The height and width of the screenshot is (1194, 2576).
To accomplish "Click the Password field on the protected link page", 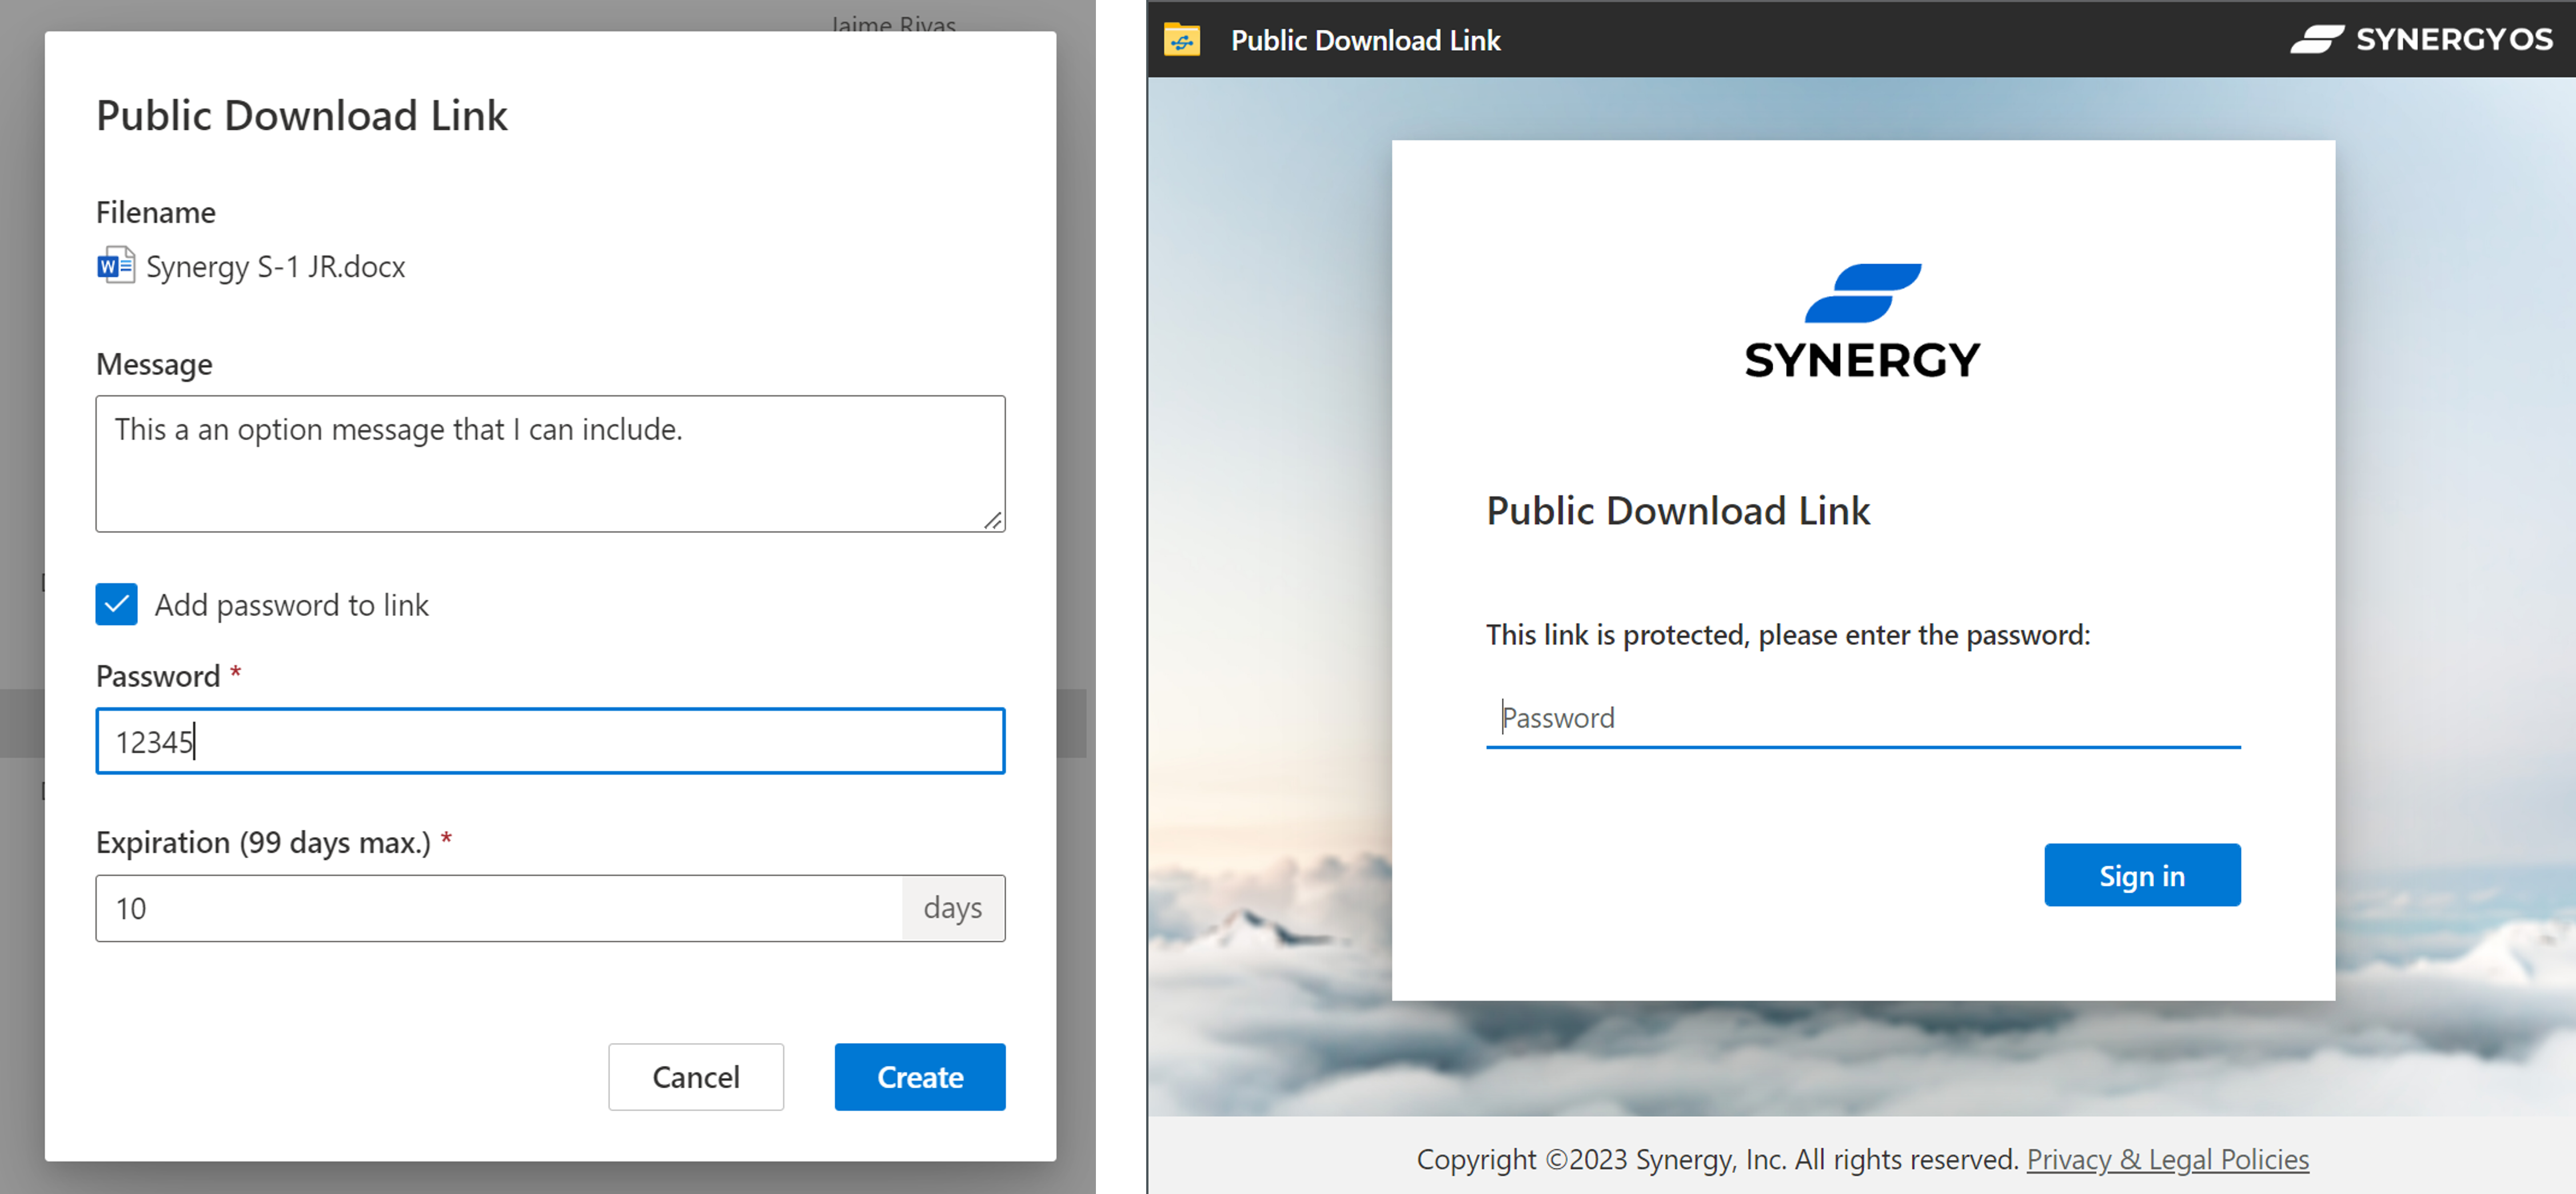I will point(1863,718).
